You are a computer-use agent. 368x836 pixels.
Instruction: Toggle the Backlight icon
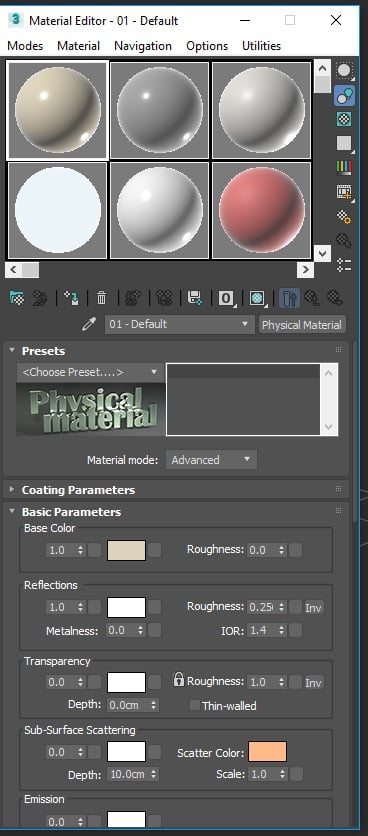tap(345, 95)
